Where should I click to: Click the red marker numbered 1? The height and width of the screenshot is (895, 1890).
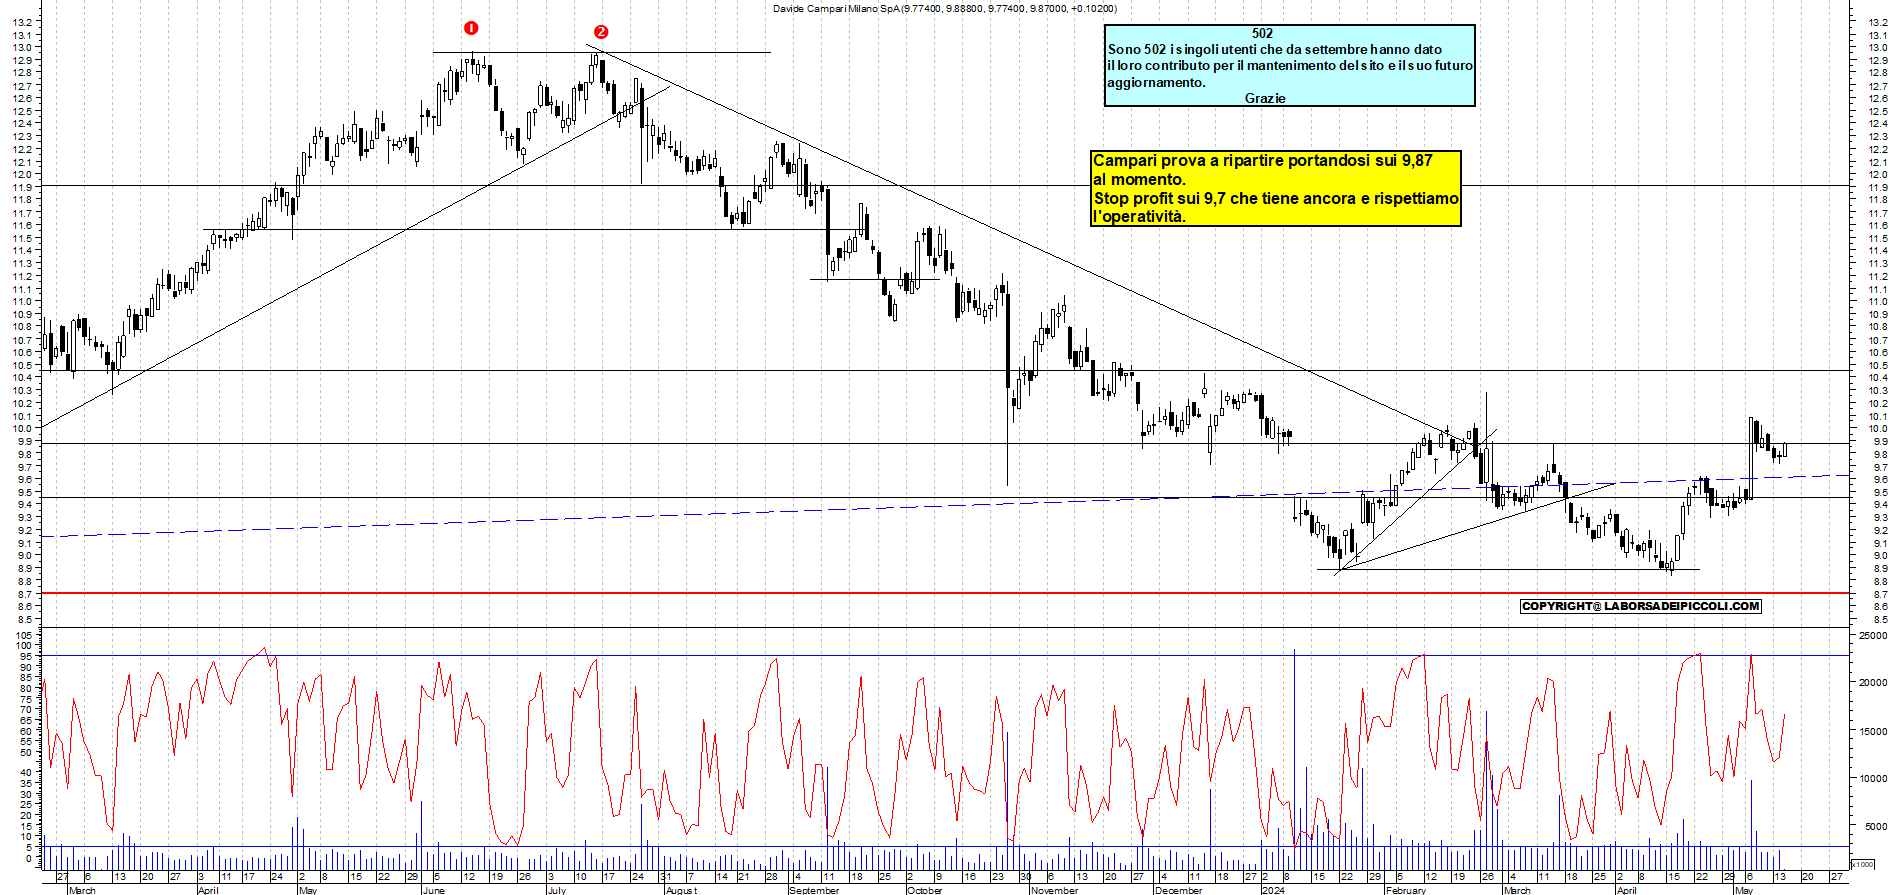(x=471, y=28)
